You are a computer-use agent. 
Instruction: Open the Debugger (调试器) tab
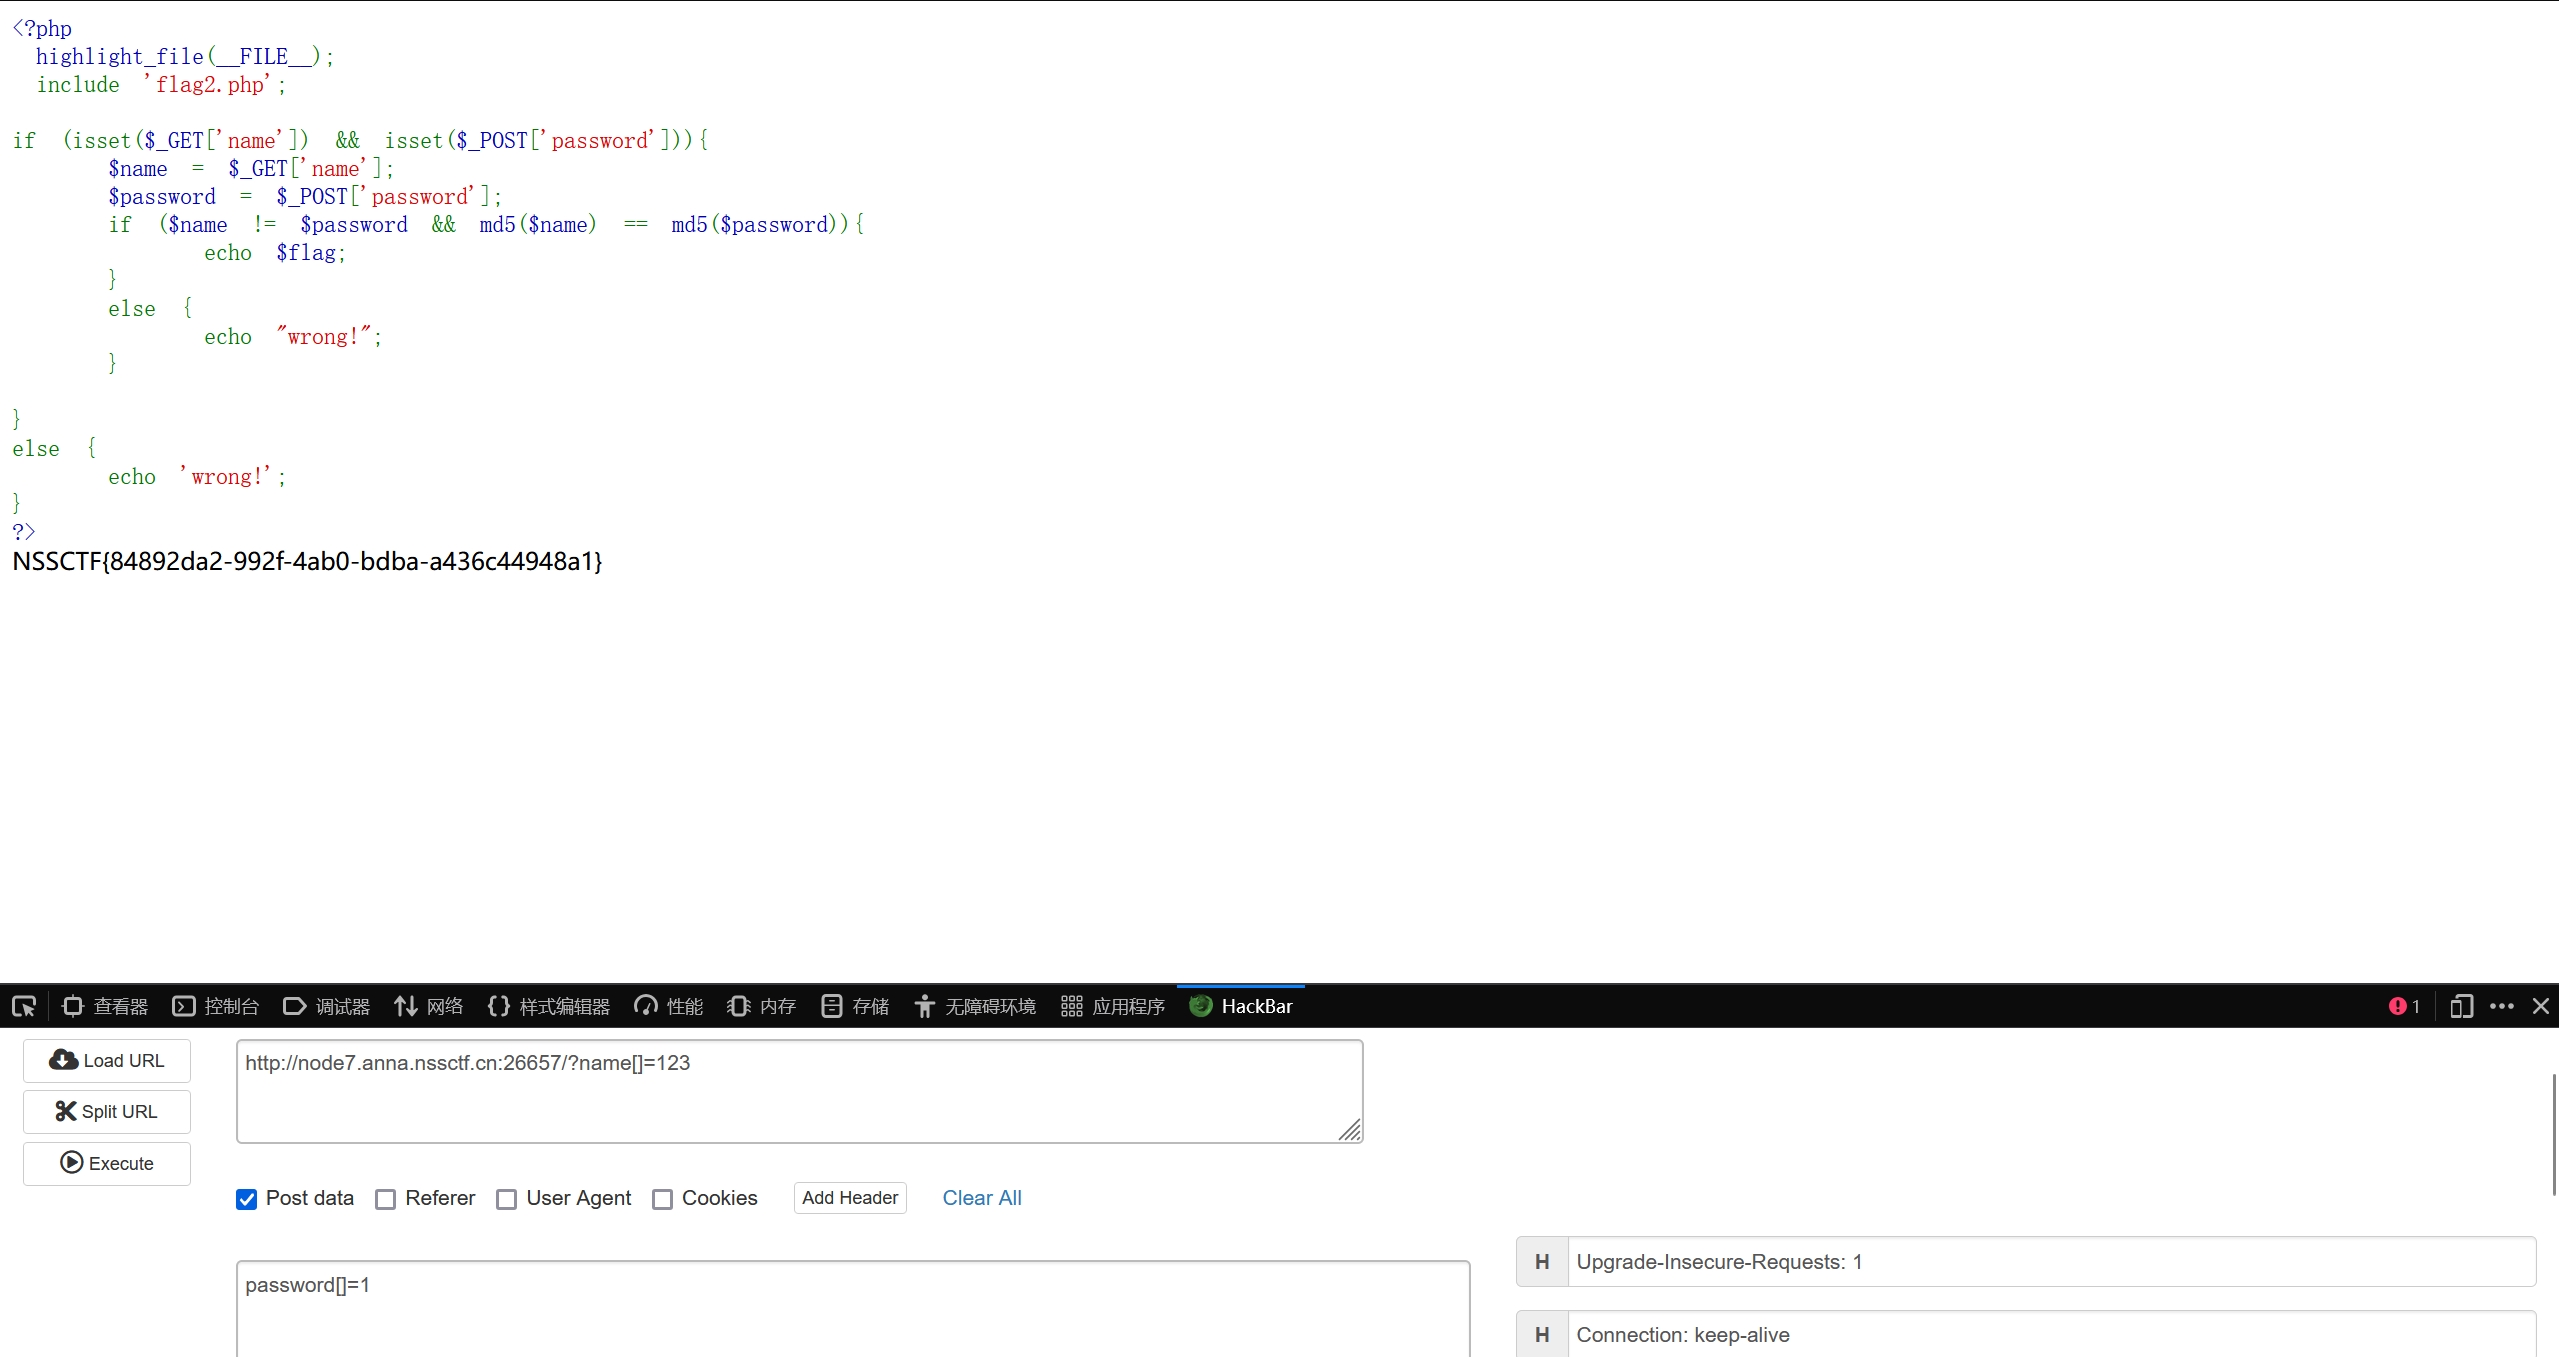pos(327,1006)
